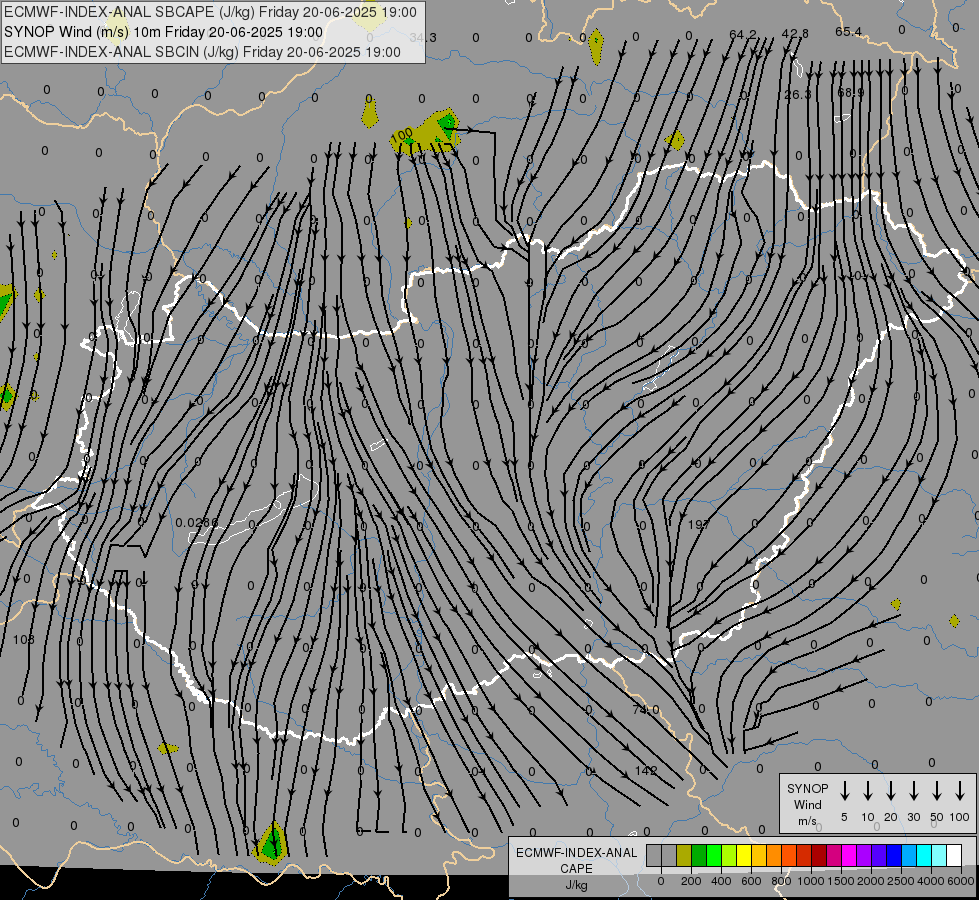Pick the olive swatch in the CAPE legend

684,855
